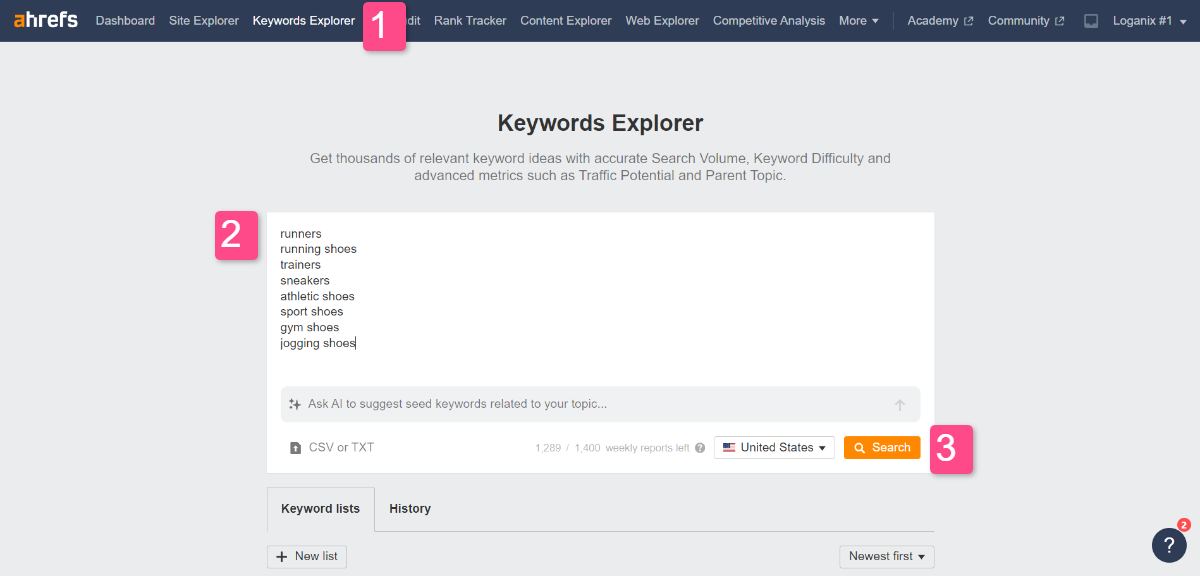Open the Newest first sort dropdown

(x=887, y=556)
